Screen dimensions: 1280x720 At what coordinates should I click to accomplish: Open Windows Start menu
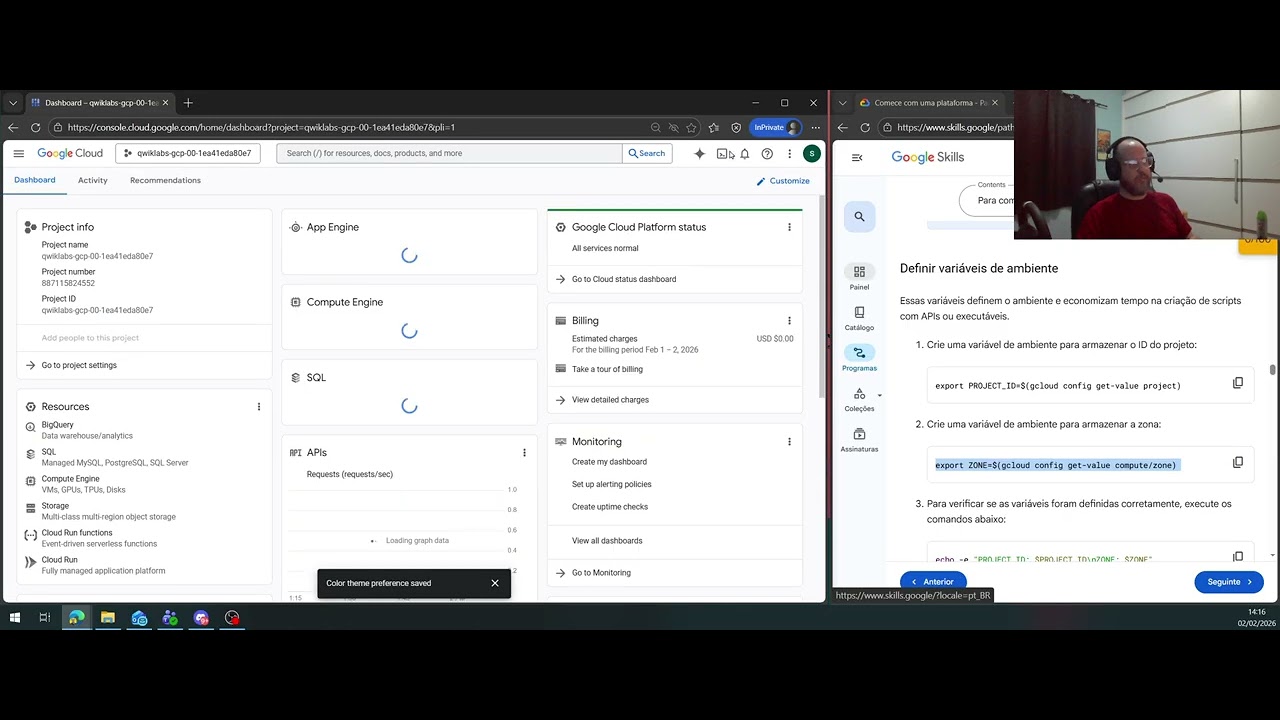pyautogui.click(x=14, y=618)
